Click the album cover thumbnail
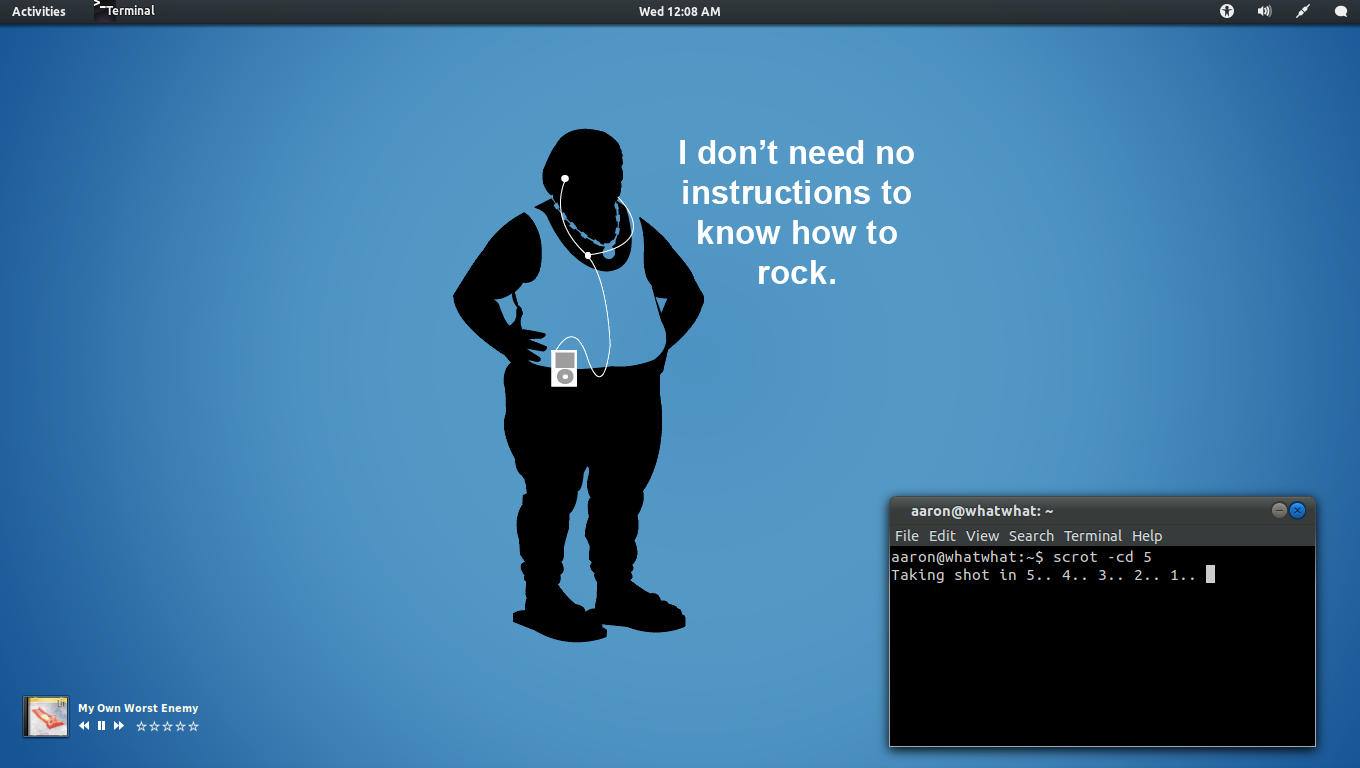The image size is (1360, 768). point(46,716)
